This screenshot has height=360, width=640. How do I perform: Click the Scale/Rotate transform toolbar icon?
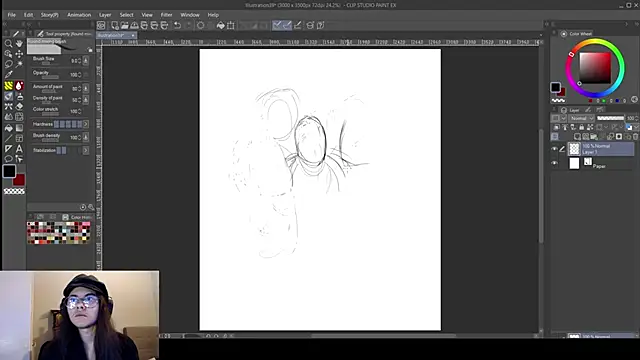[x=231, y=25]
